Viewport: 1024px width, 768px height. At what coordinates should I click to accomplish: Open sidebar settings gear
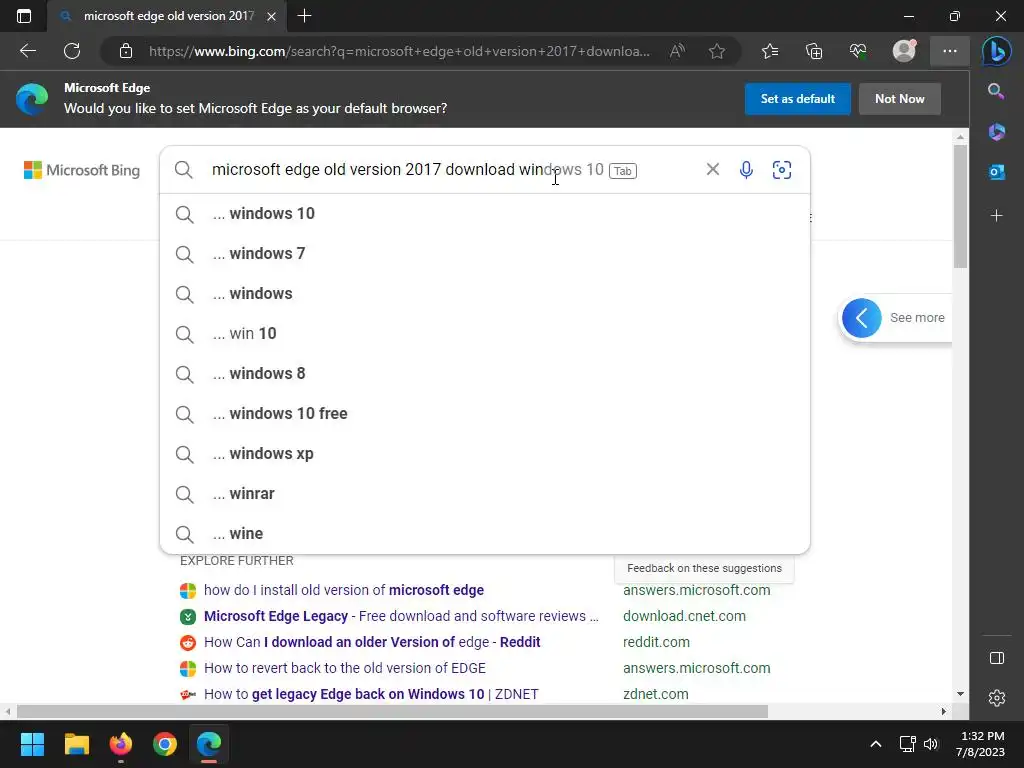[997, 697]
